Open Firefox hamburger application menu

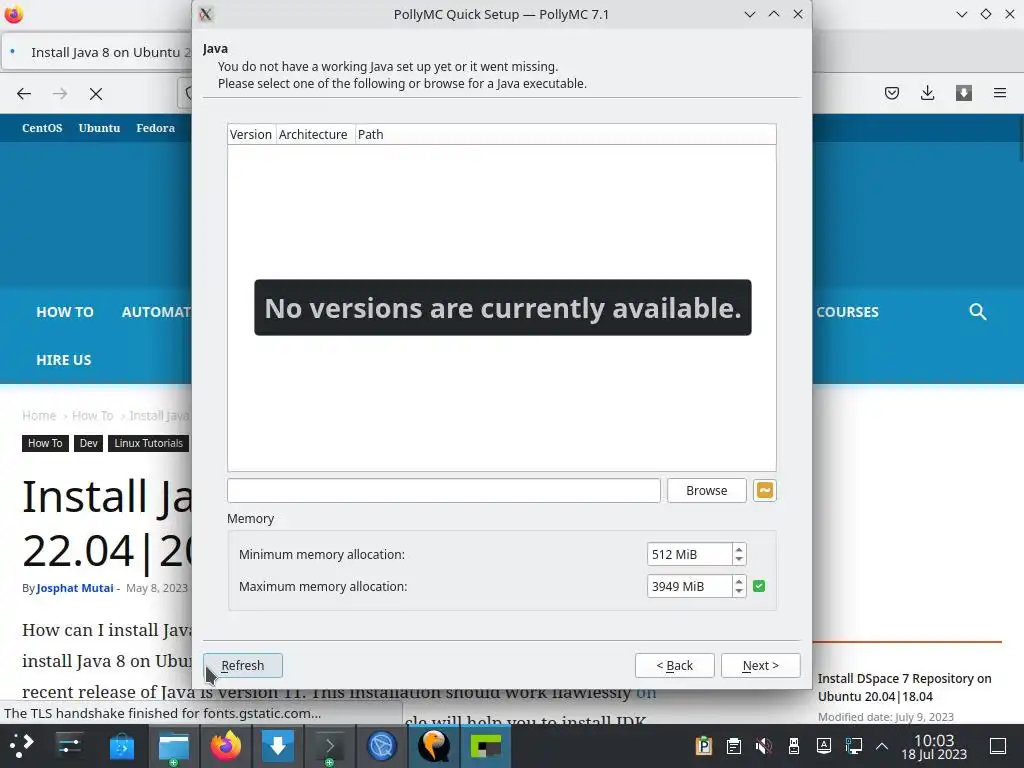click(1000, 93)
